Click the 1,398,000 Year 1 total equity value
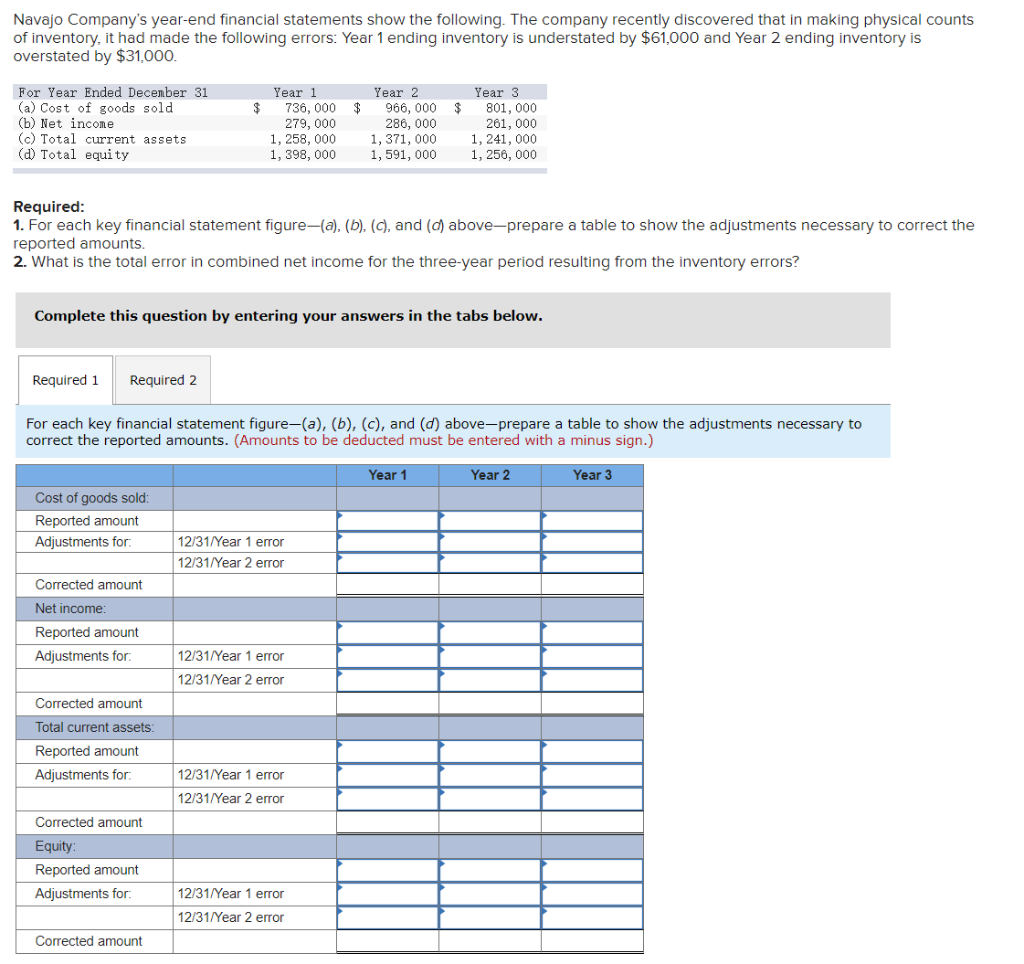 [x=303, y=155]
